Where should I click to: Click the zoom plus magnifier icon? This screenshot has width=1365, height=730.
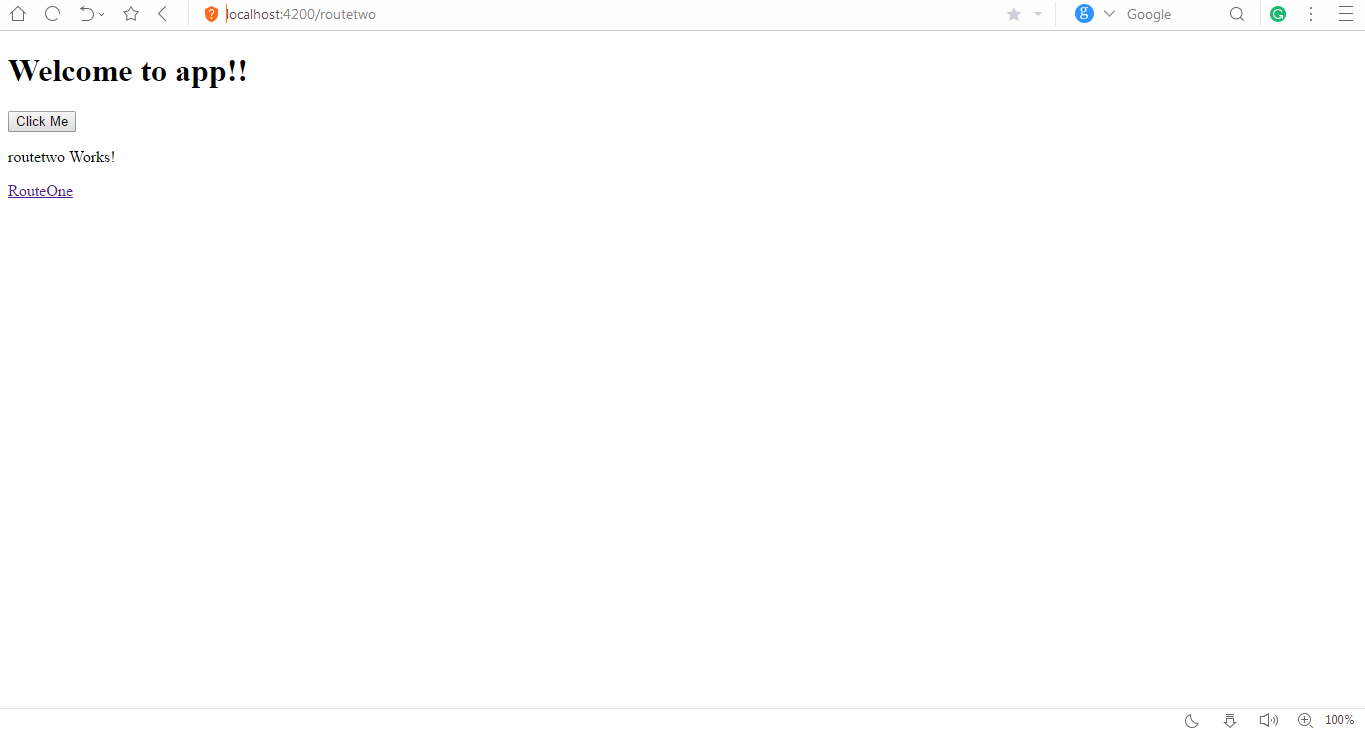pyautogui.click(x=1305, y=720)
